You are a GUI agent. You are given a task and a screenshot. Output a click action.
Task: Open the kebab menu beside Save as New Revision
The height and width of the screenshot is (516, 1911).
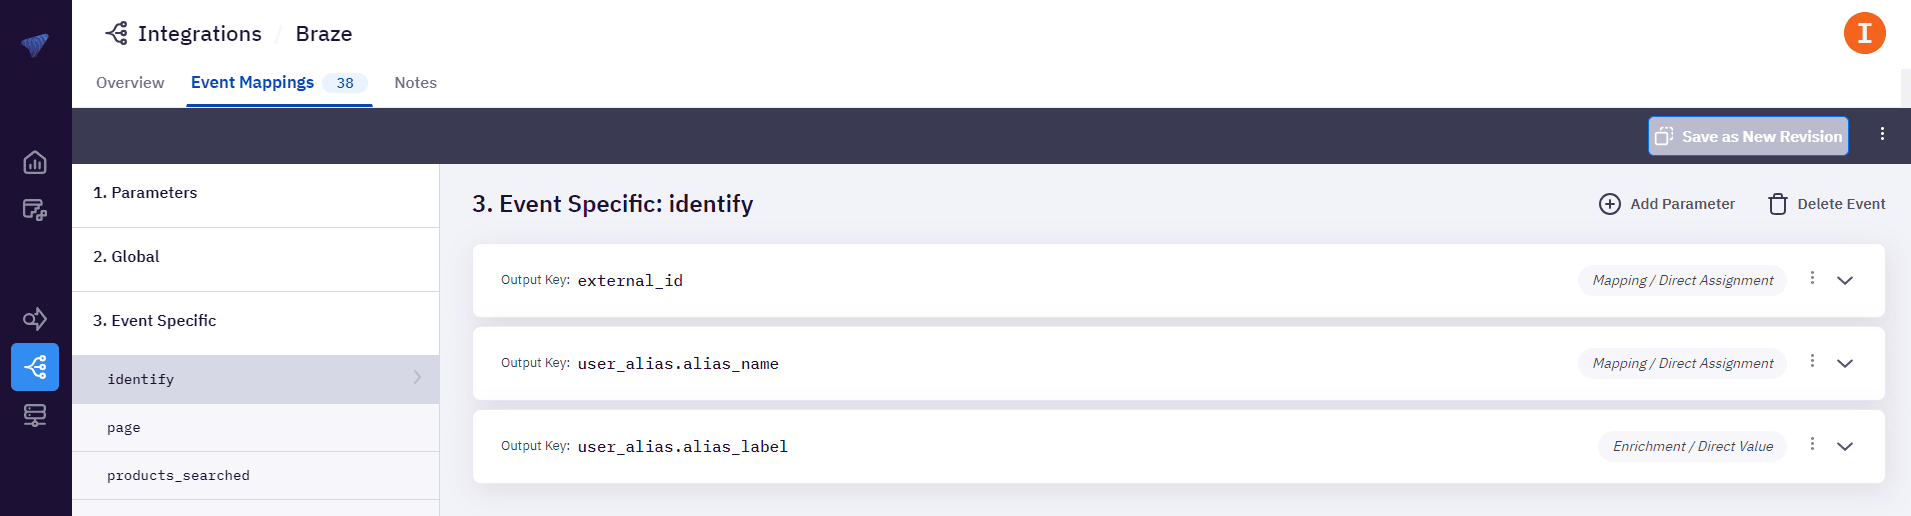pos(1882,134)
